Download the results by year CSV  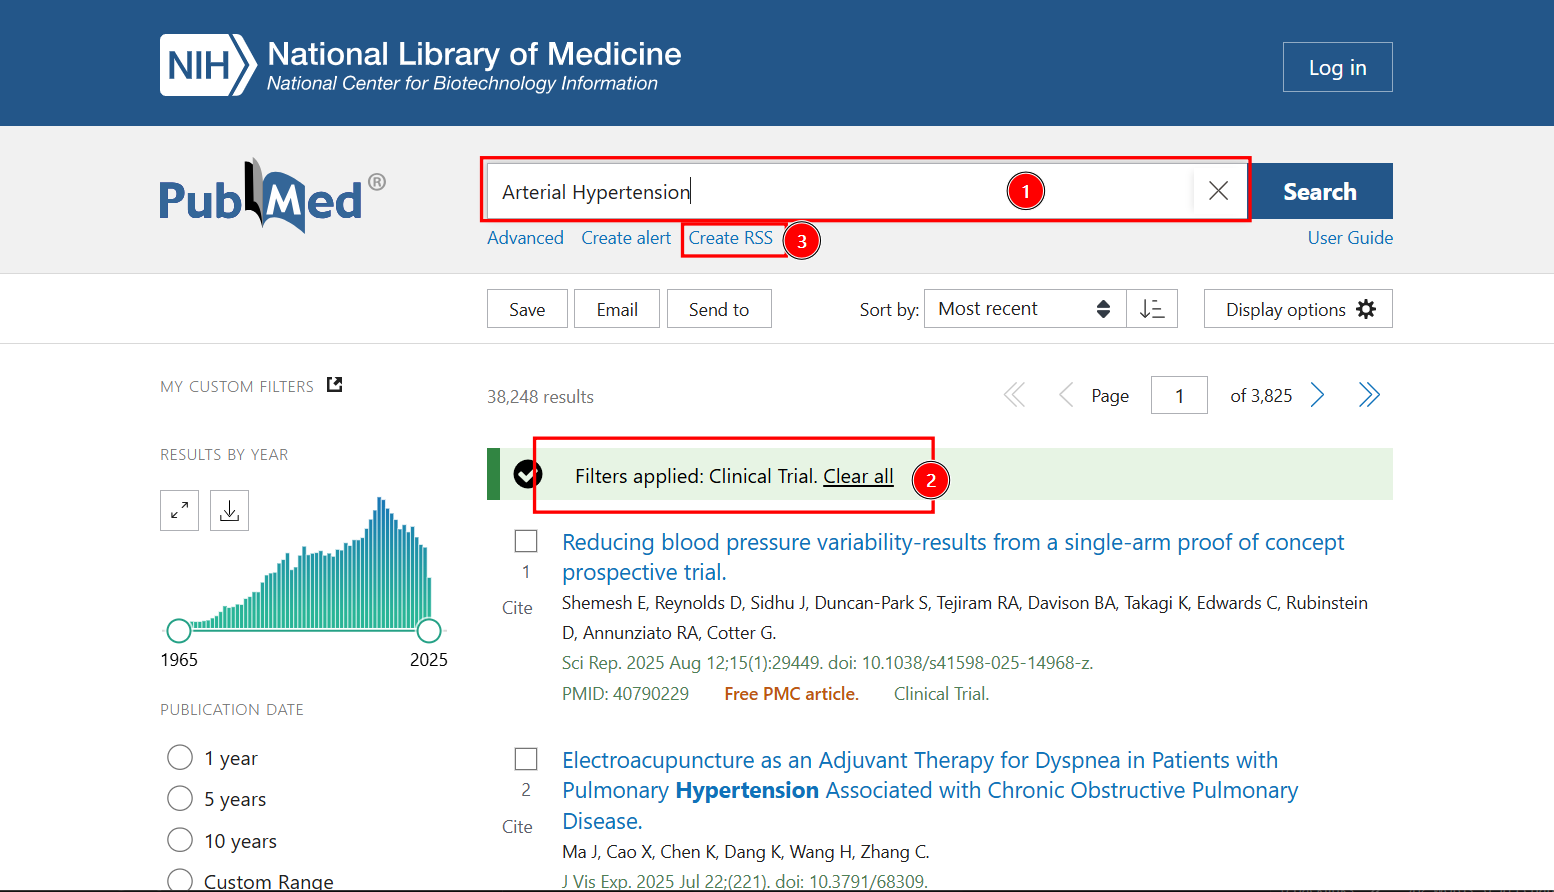(229, 511)
